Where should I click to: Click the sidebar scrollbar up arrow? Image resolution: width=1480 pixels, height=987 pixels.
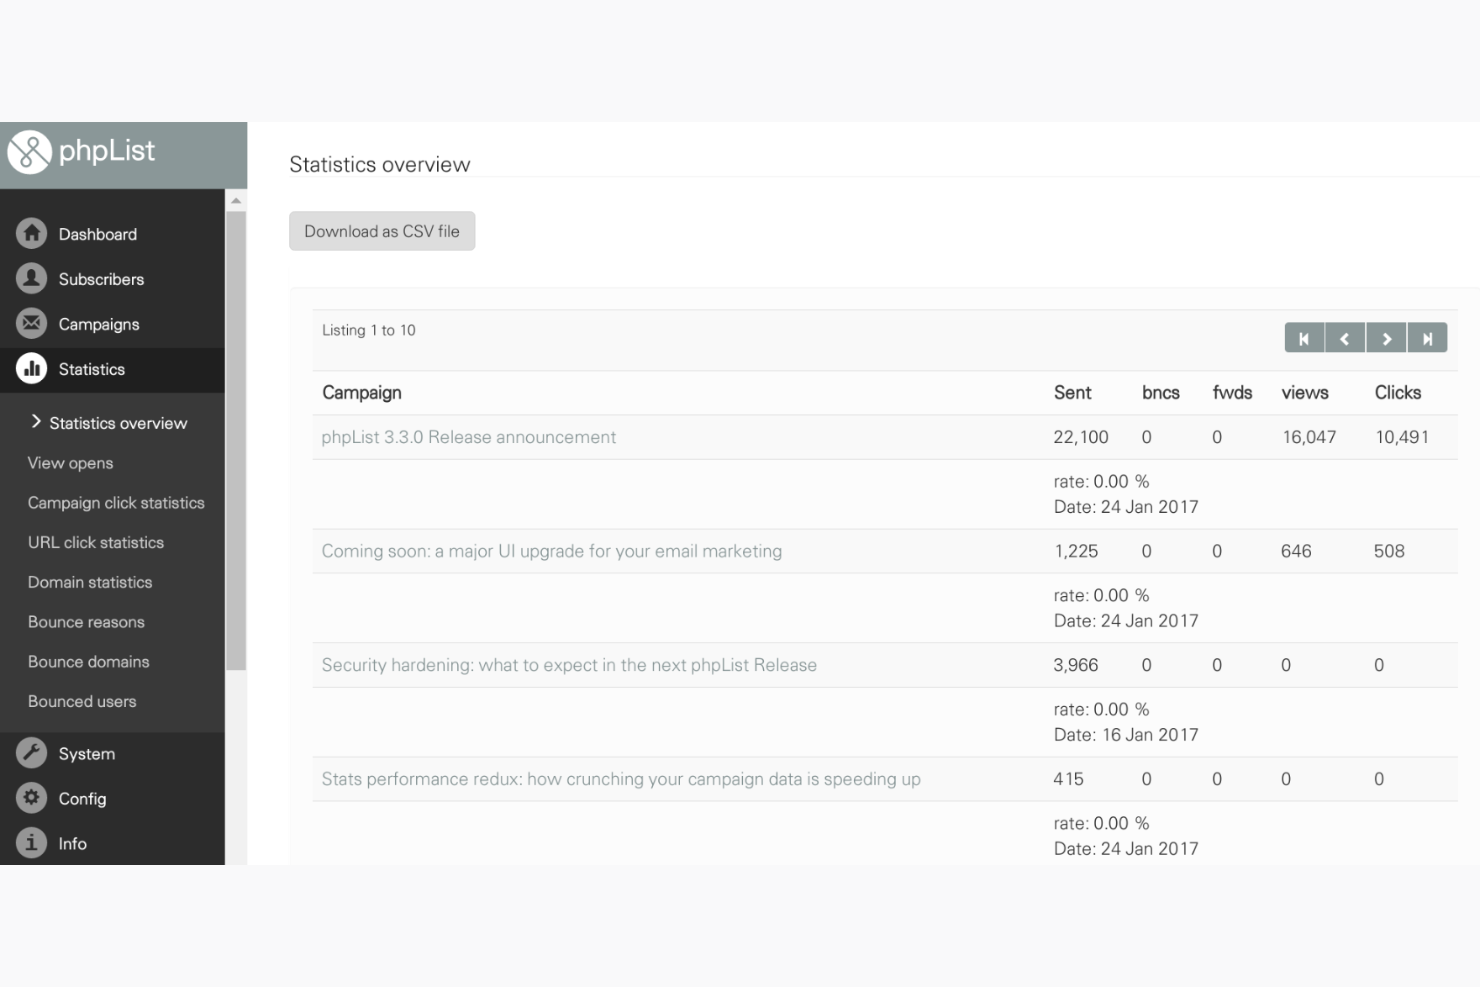point(236,201)
